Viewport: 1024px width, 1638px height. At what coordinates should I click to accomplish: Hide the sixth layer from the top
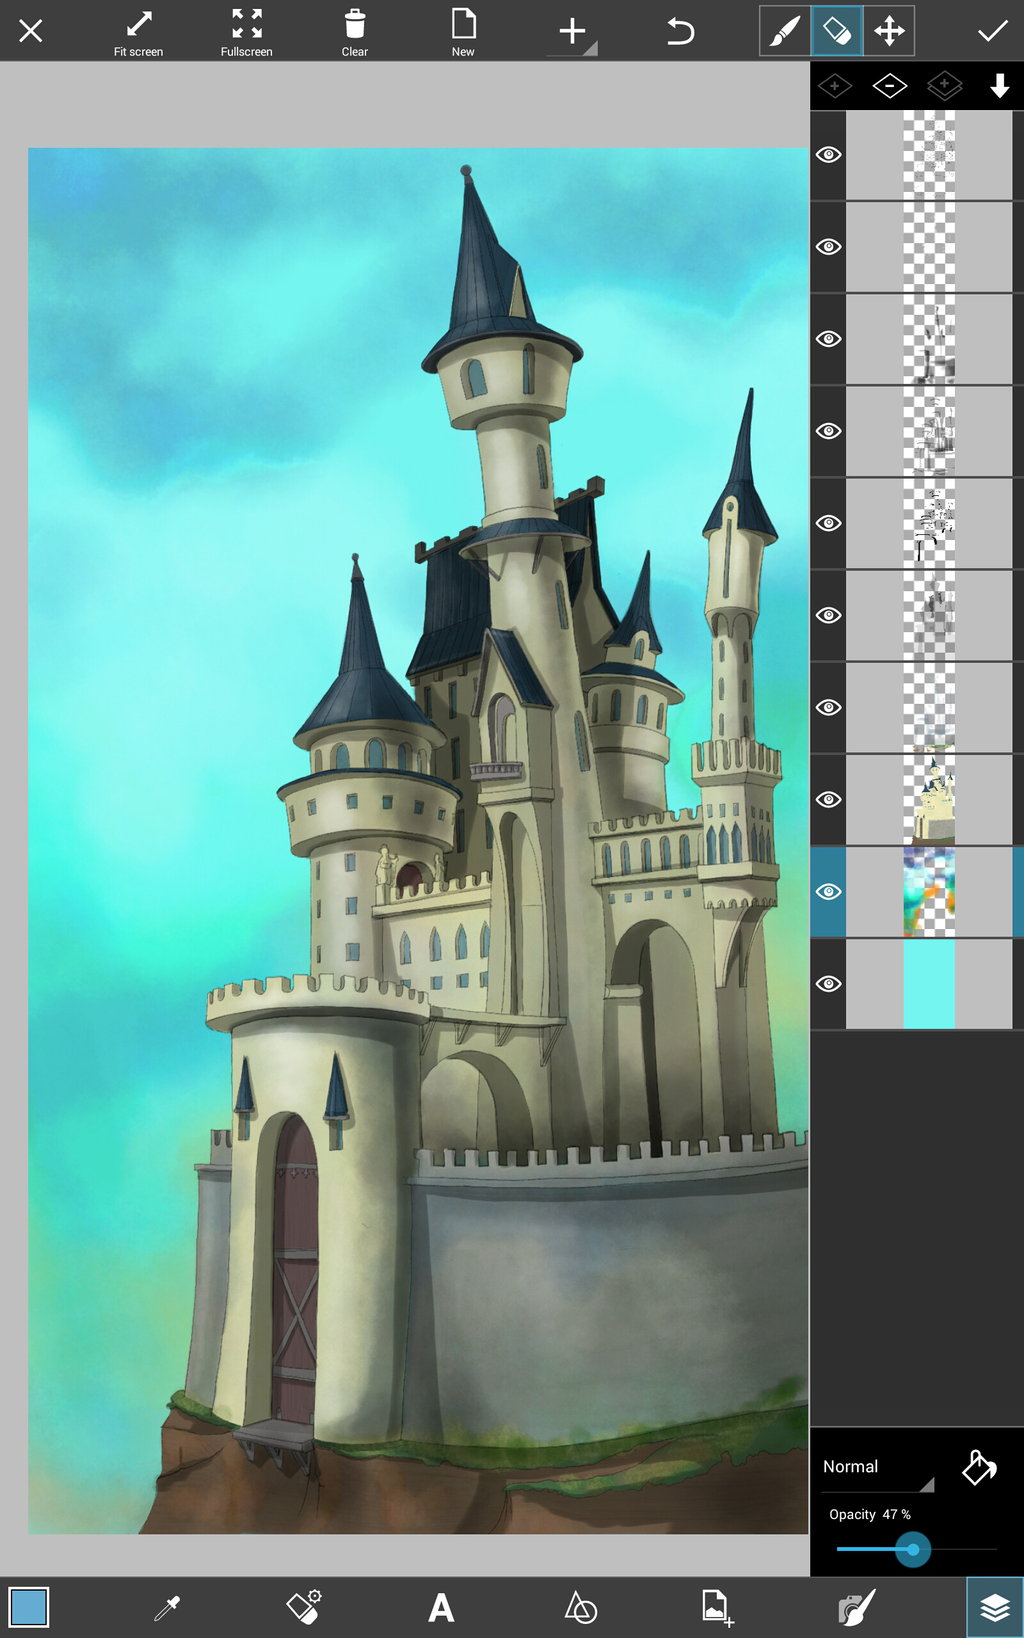point(828,615)
